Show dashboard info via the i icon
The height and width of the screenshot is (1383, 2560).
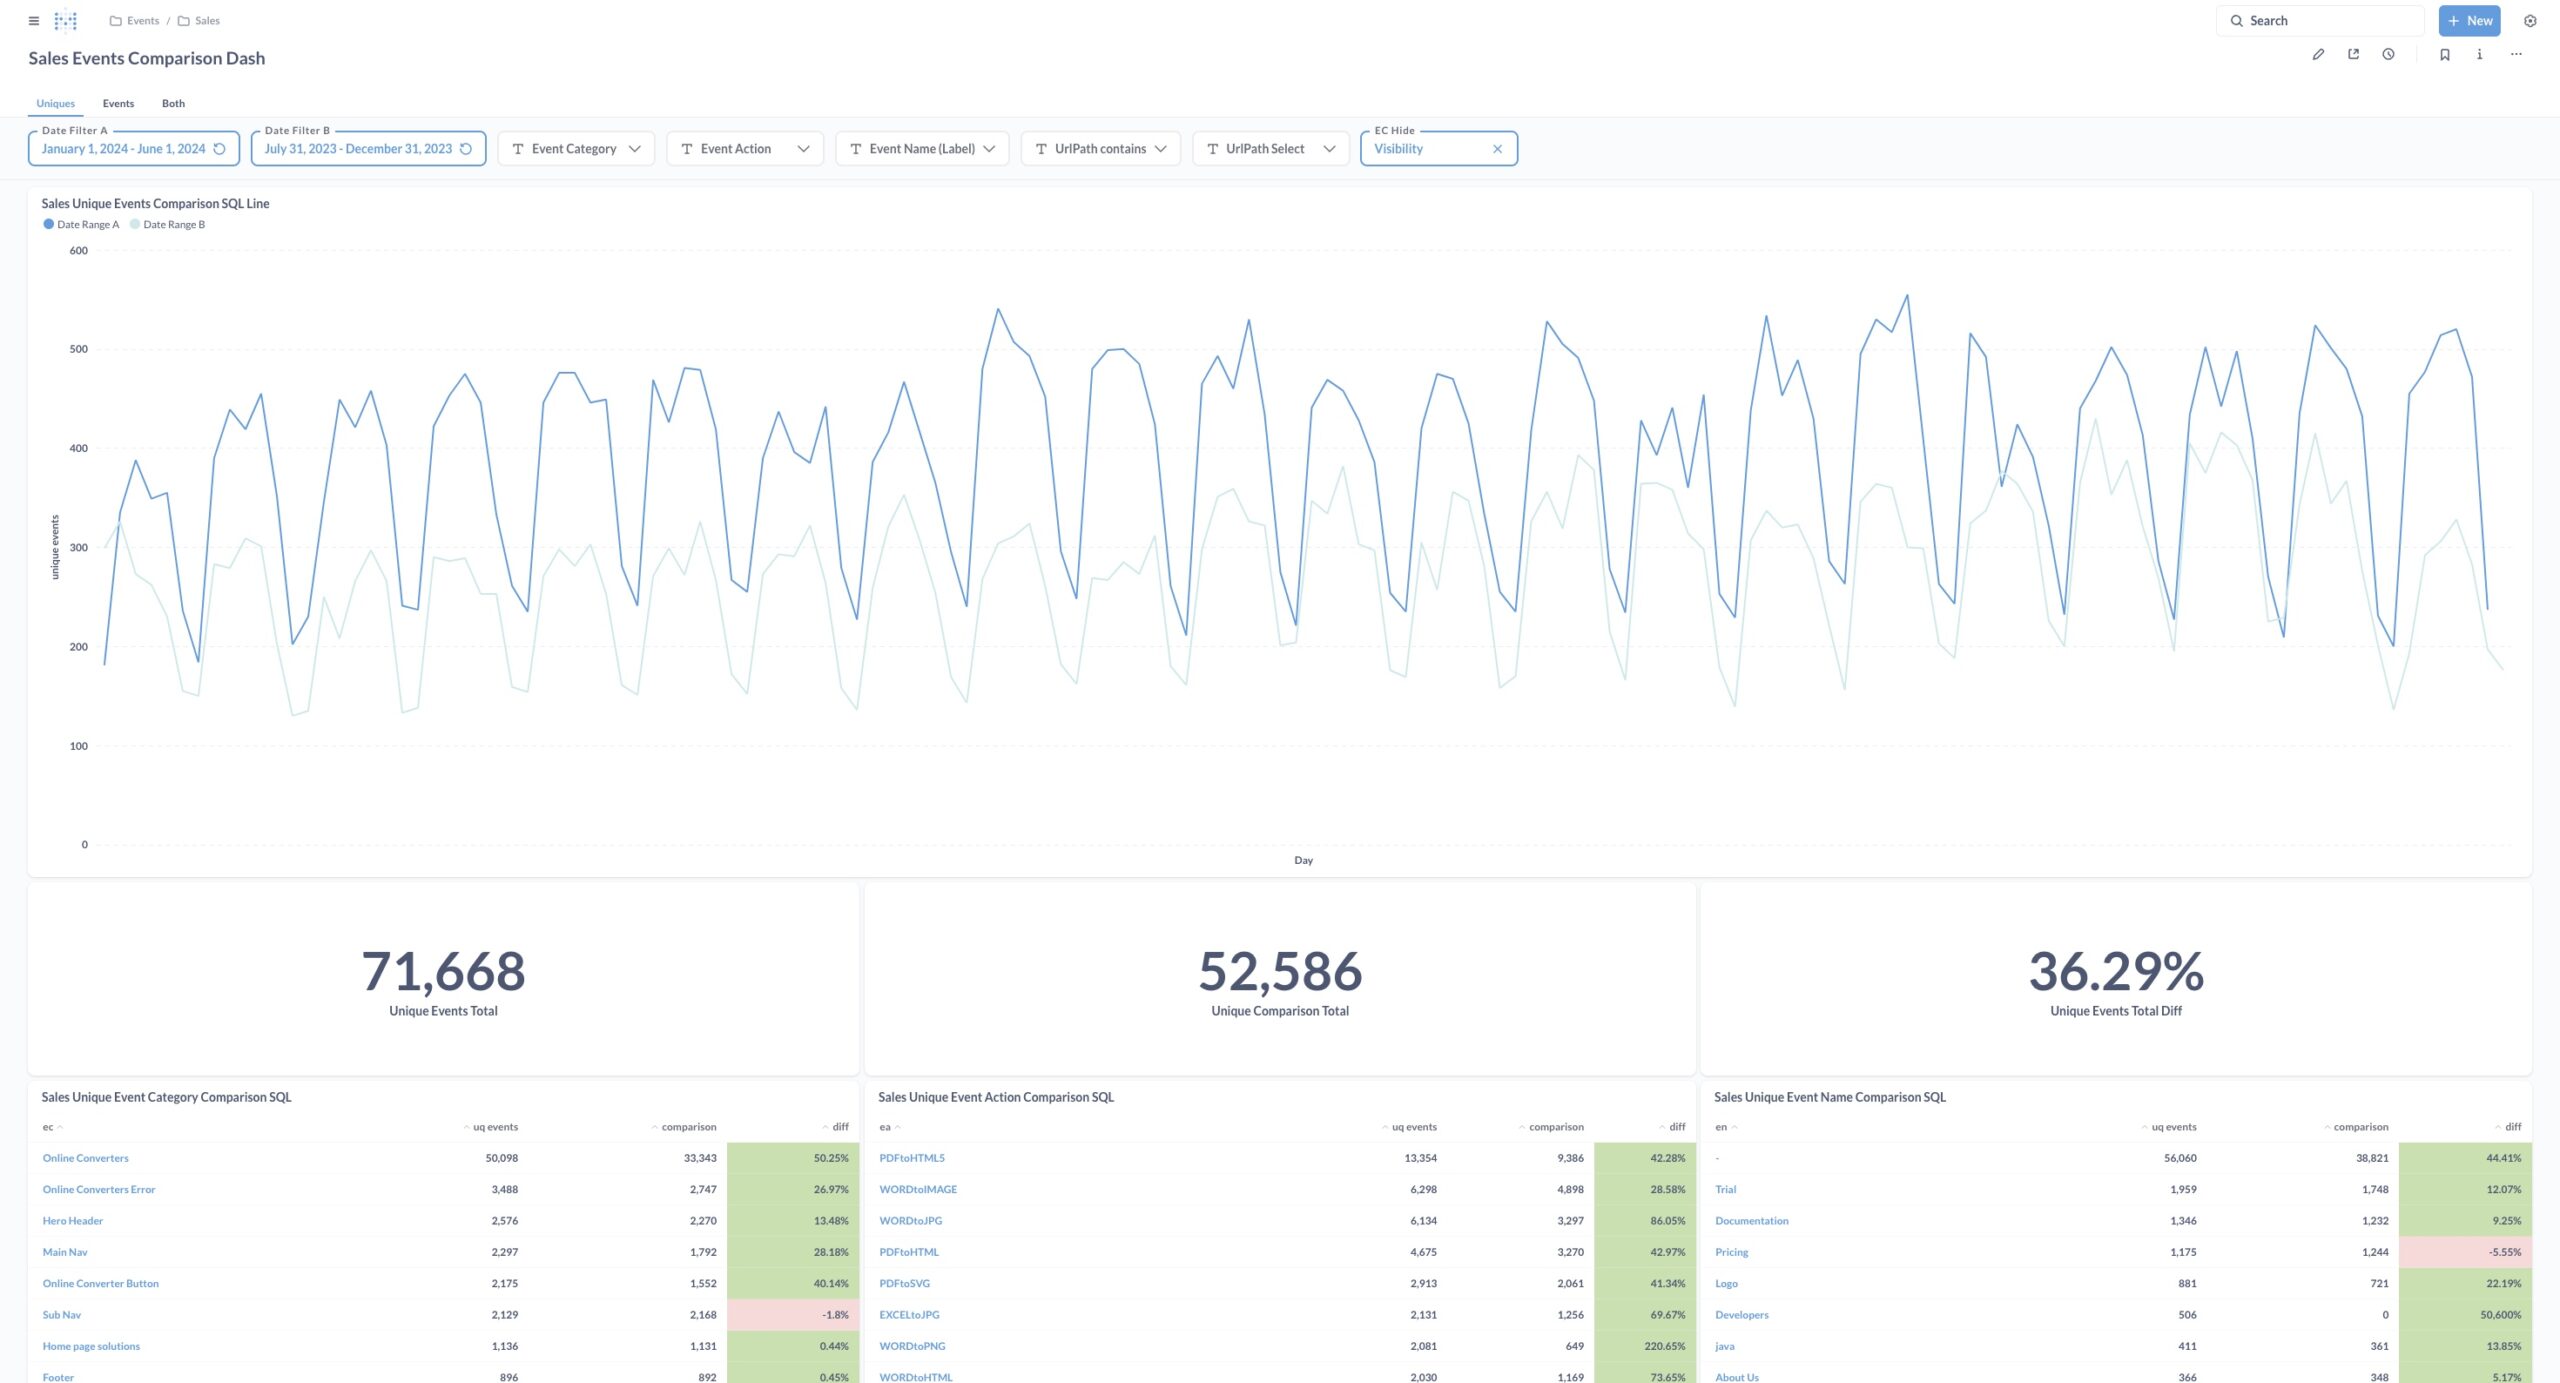click(x=2479, y=54)
